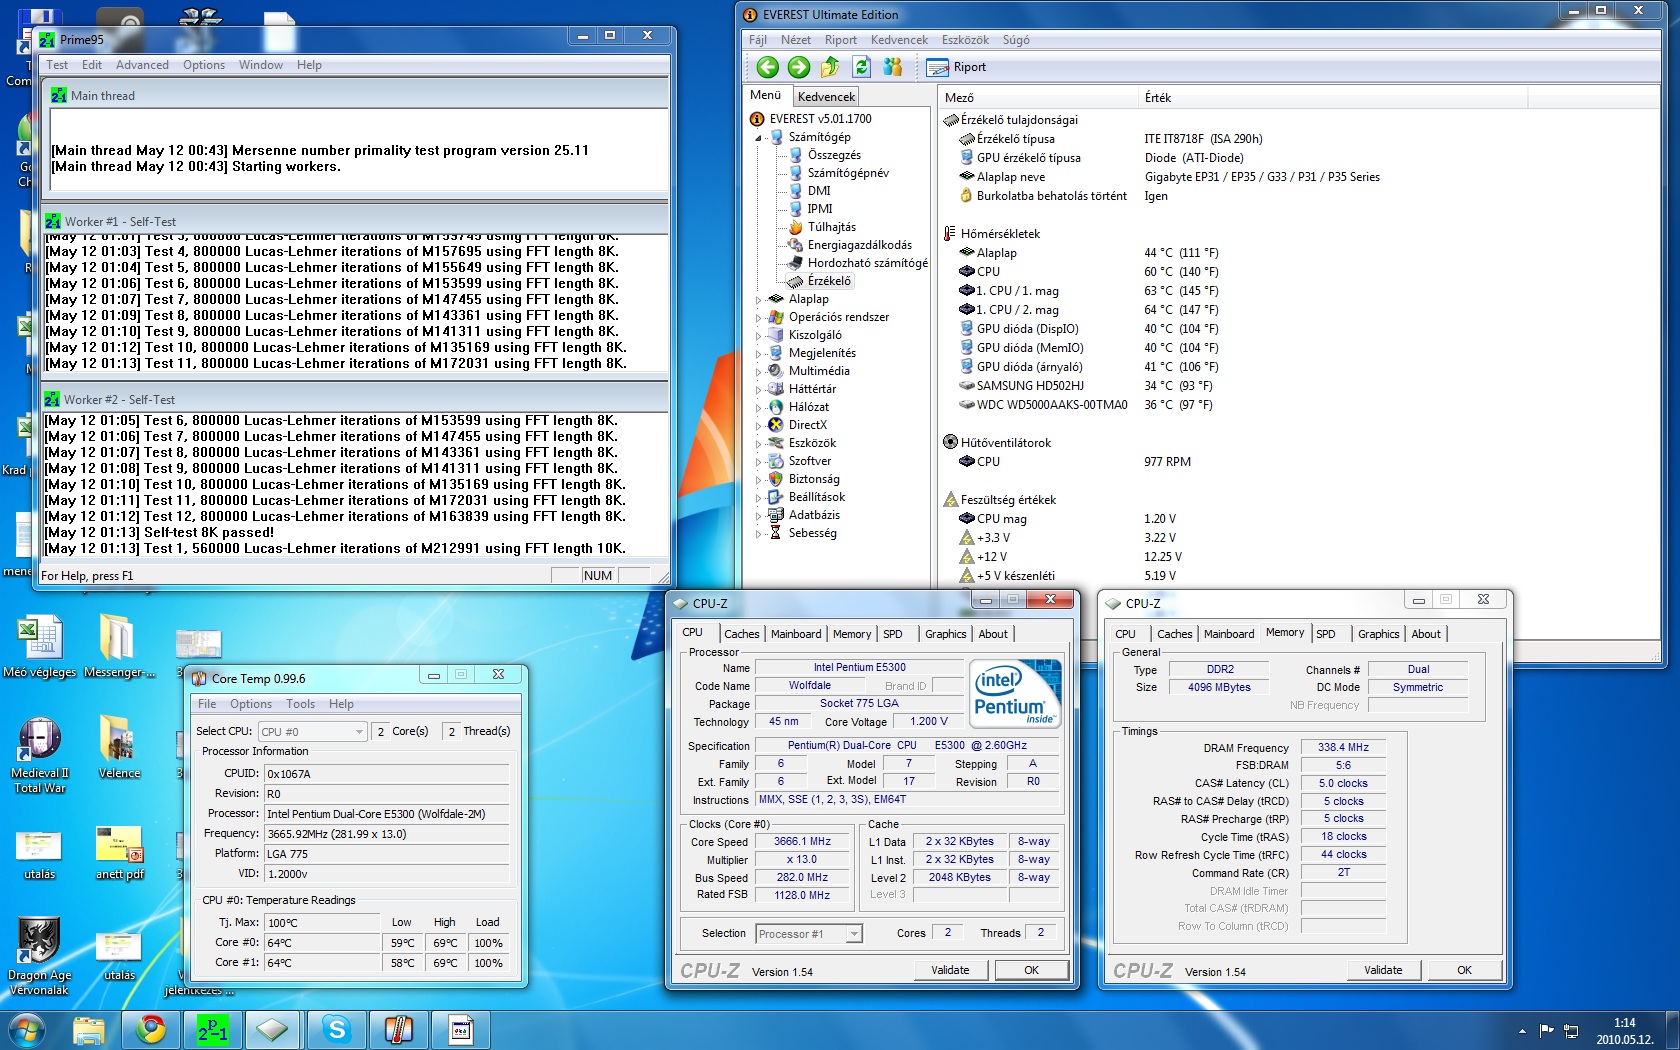Click the users icon in EVEREST toolbar
Screen dimensions: 1680x1050
point(893,67)
